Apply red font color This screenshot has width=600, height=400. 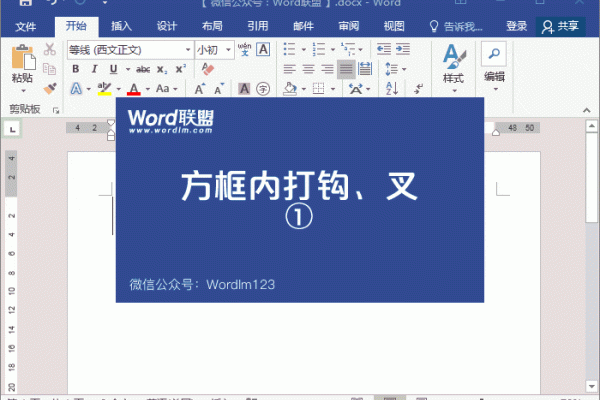click(134, 89)
